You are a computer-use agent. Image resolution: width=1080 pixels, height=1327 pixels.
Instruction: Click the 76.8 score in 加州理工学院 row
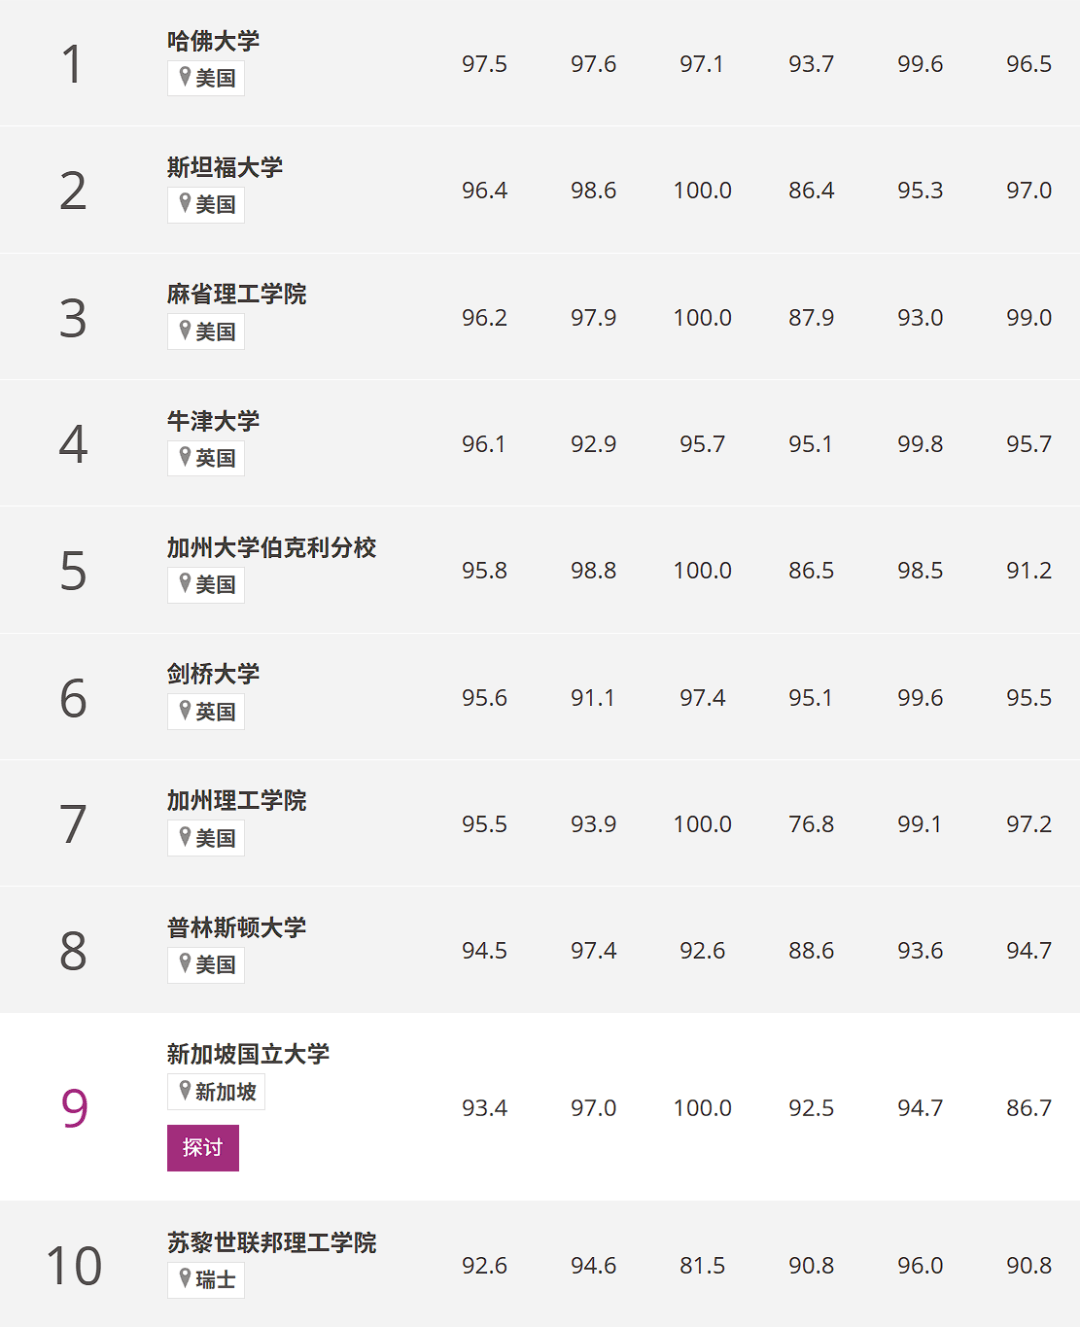coord(811,824)
